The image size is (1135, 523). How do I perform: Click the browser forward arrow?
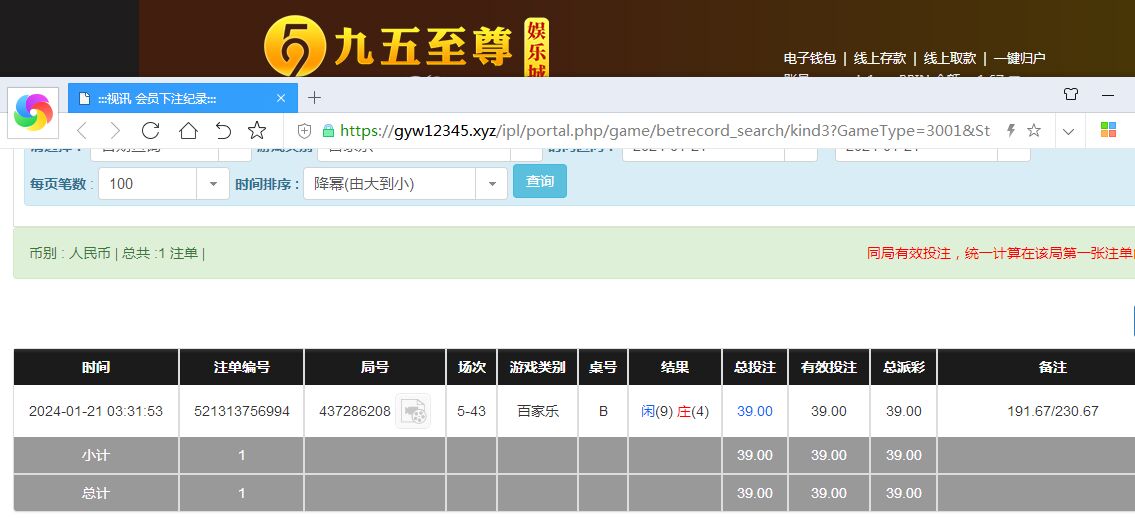coord(115,130)
